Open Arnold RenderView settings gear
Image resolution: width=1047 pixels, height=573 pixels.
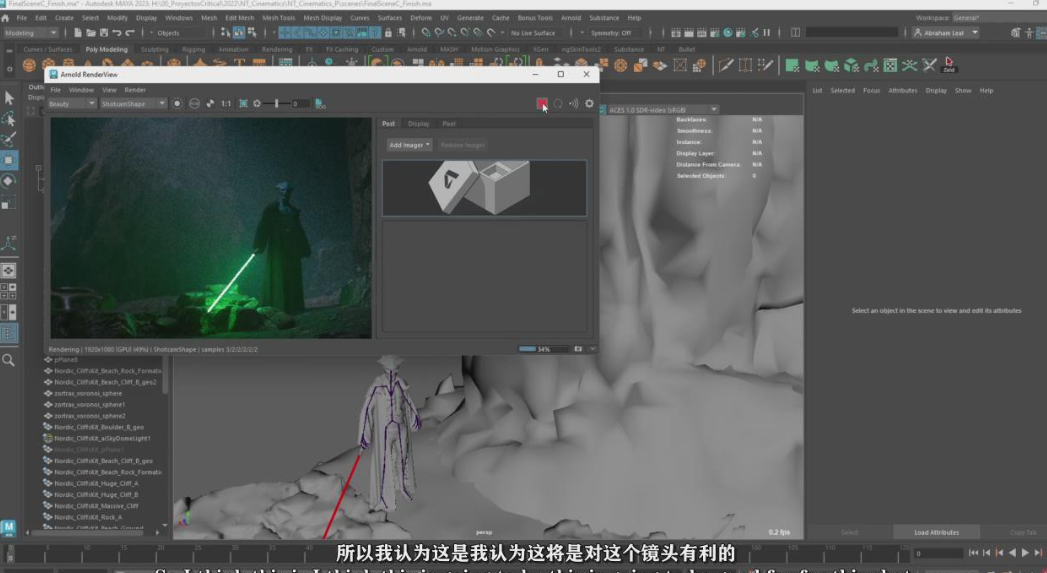pos(589,103)
